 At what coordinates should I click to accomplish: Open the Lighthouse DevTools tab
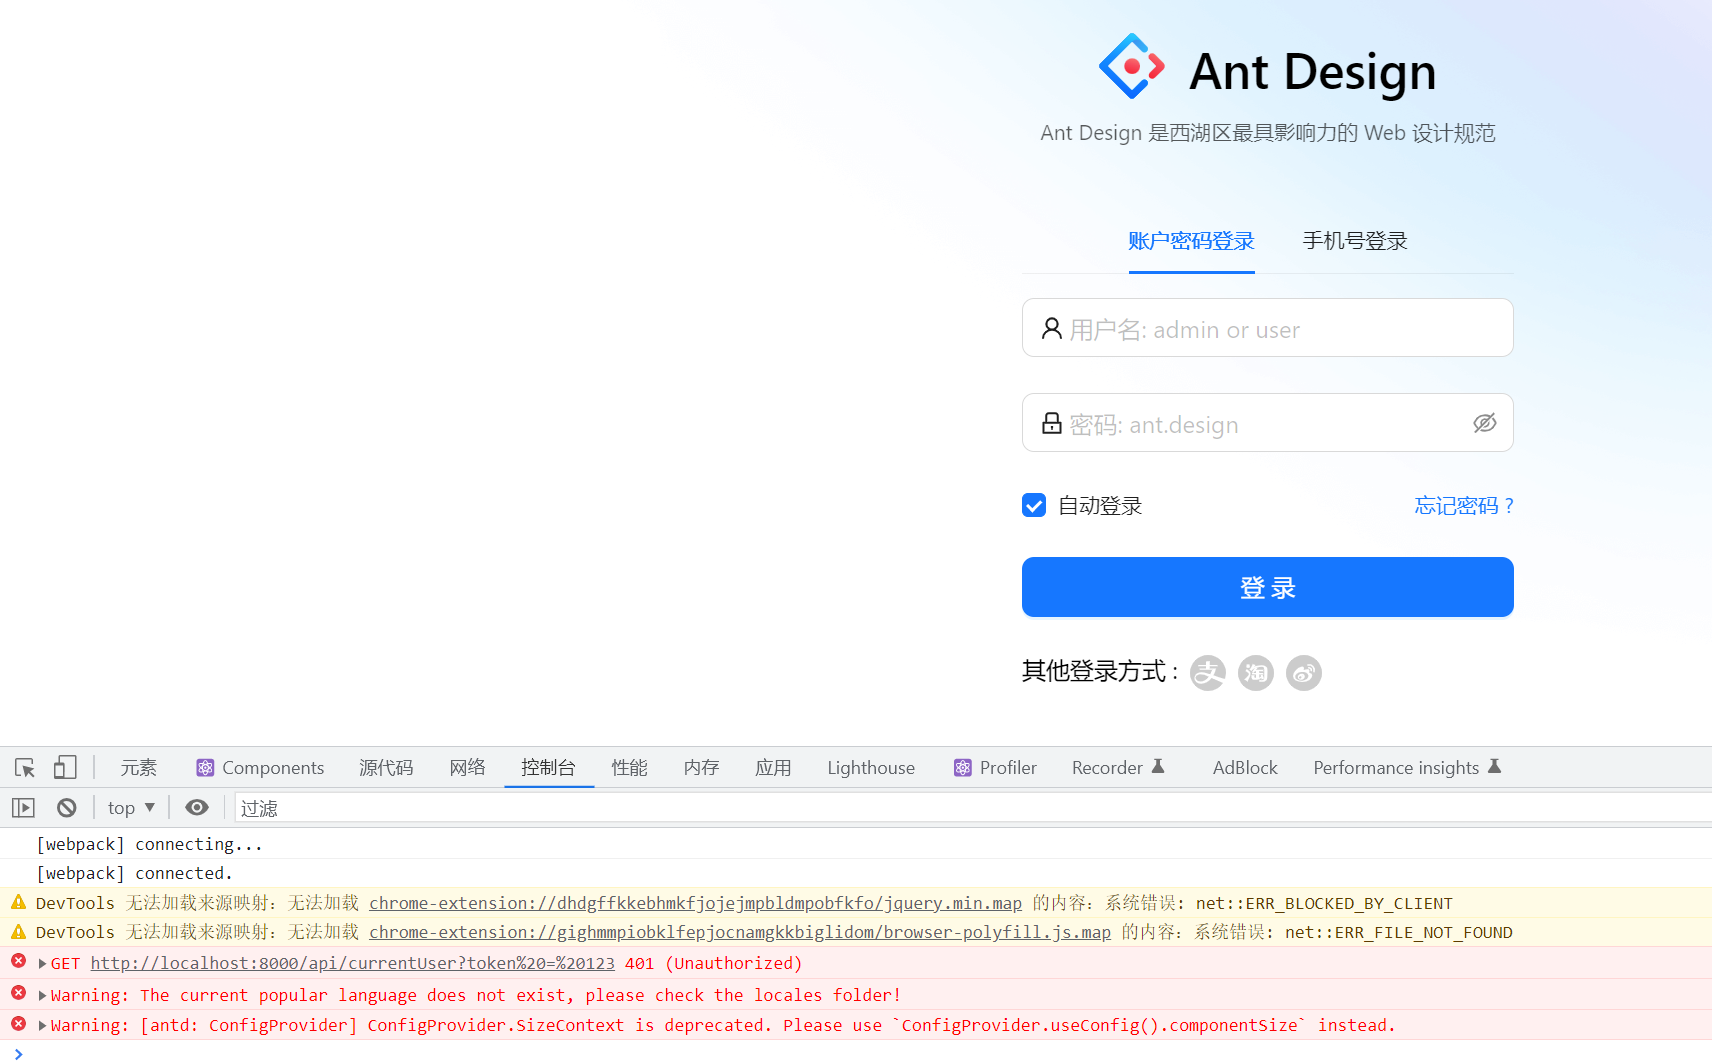coord(871,768)
